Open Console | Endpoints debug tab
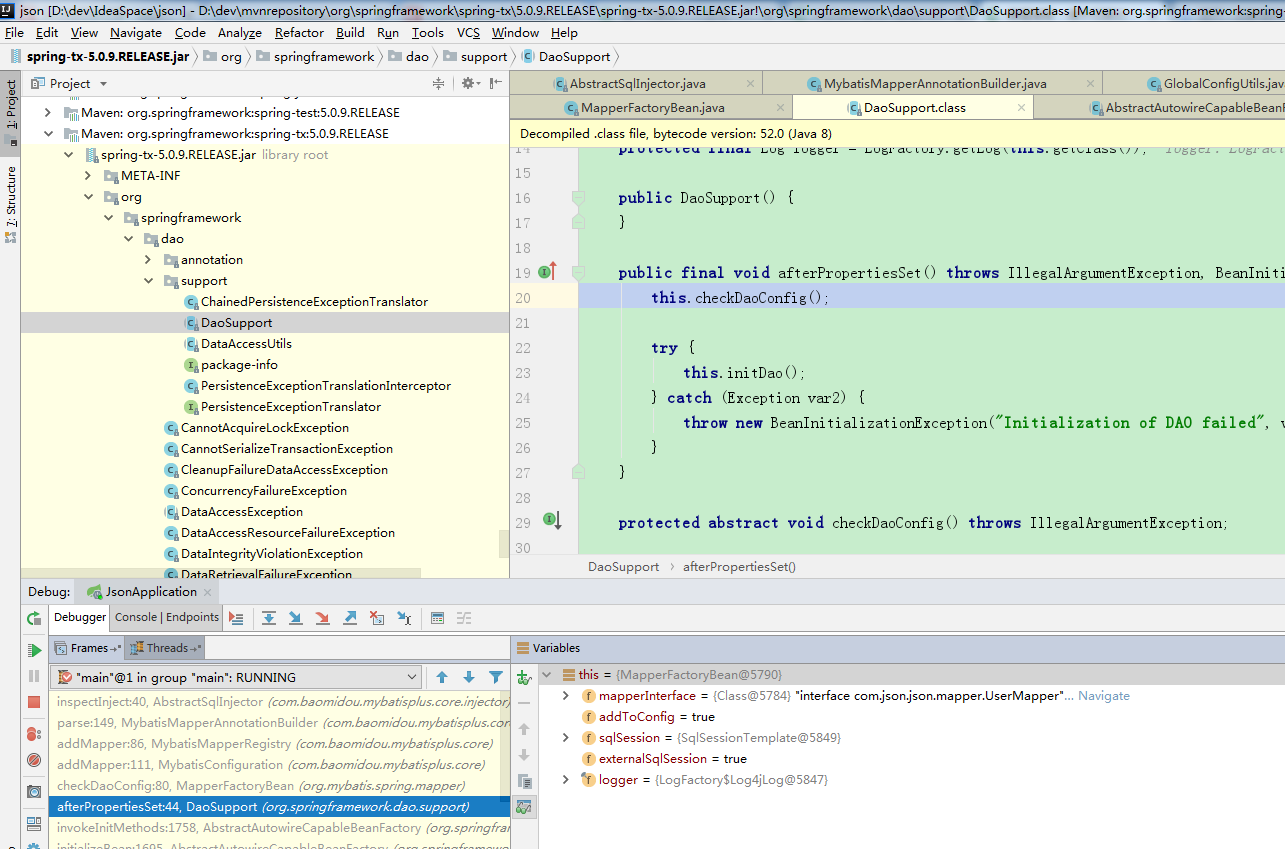Viewport: 1285px width, 849px height. 166,617
